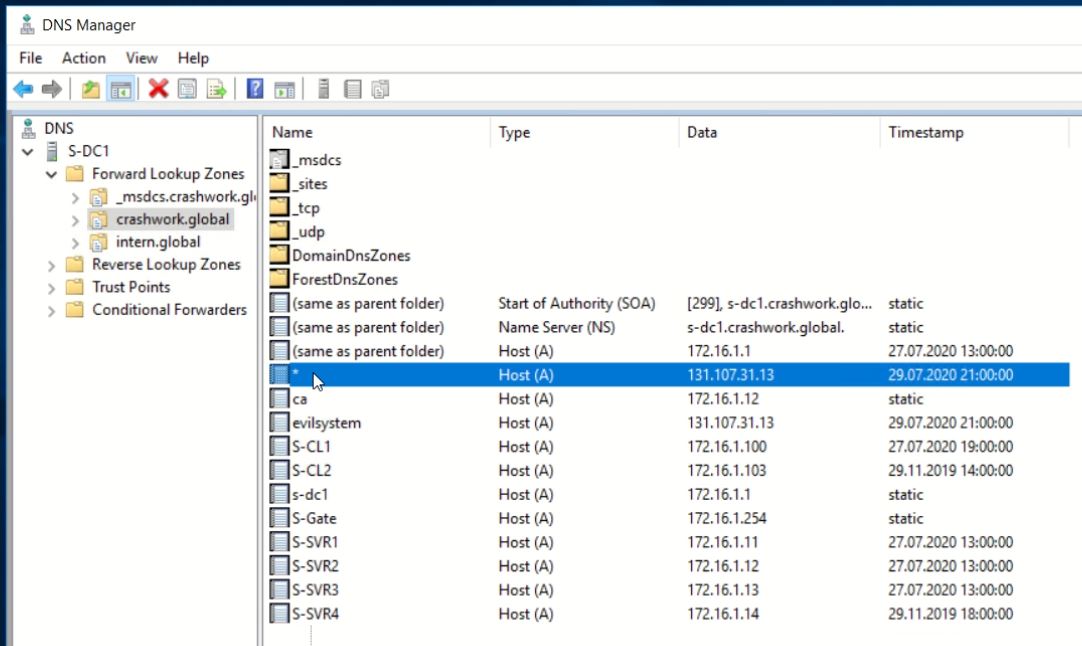Collapse the S-DC1 server node
Screen dimensions: 1082x646
pos(28,151)
